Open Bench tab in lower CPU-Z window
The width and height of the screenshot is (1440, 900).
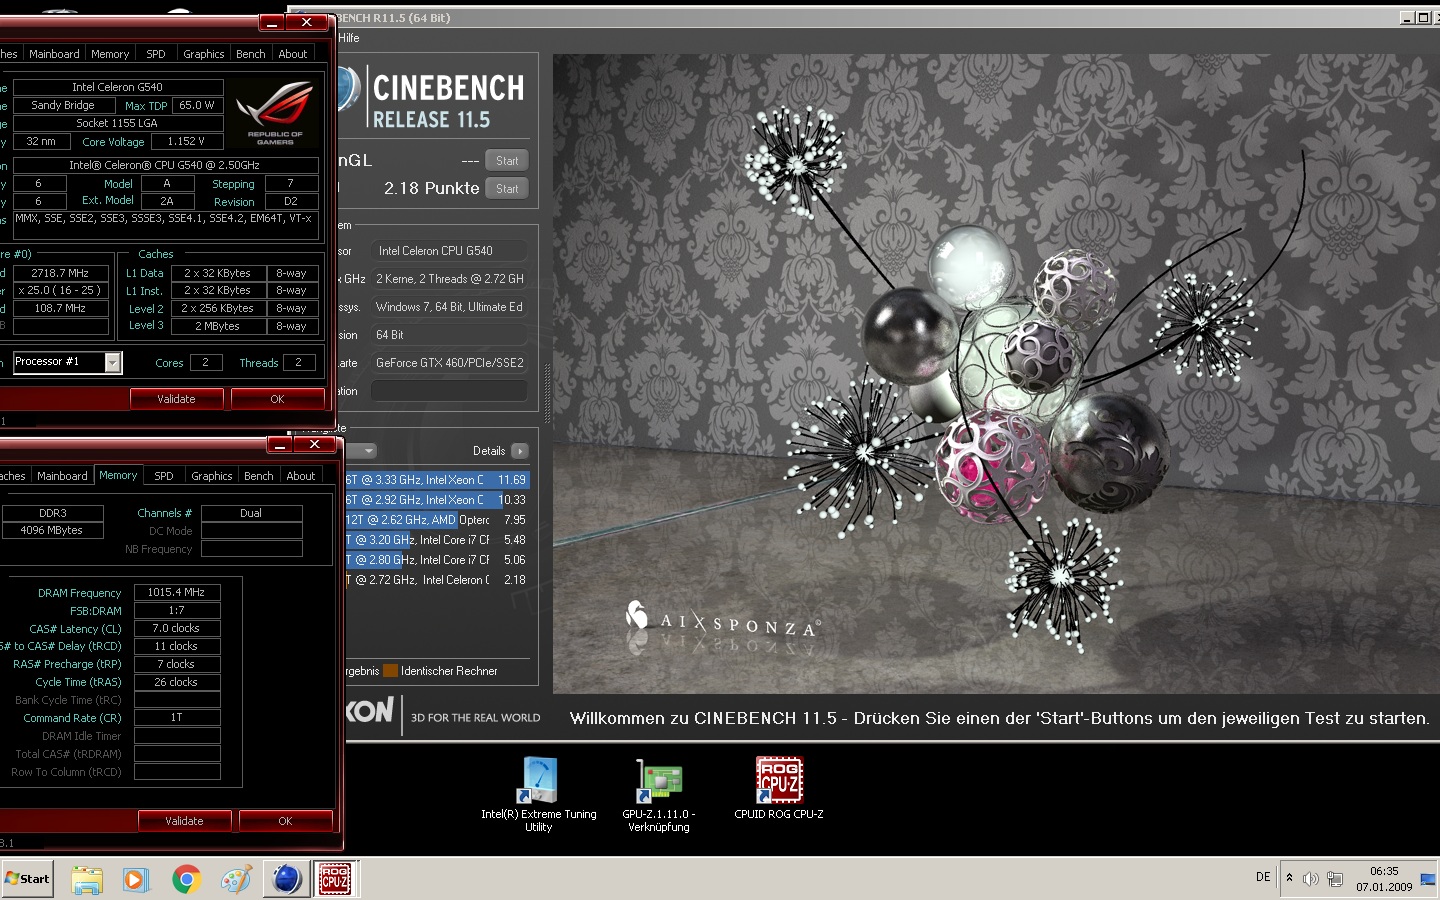click(259, 476)
